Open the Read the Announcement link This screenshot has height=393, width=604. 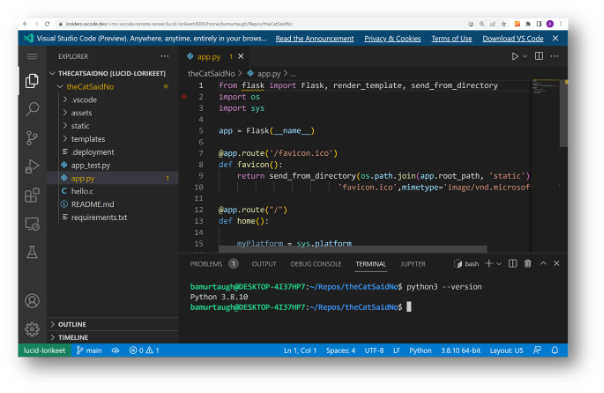tap(315, 39)
